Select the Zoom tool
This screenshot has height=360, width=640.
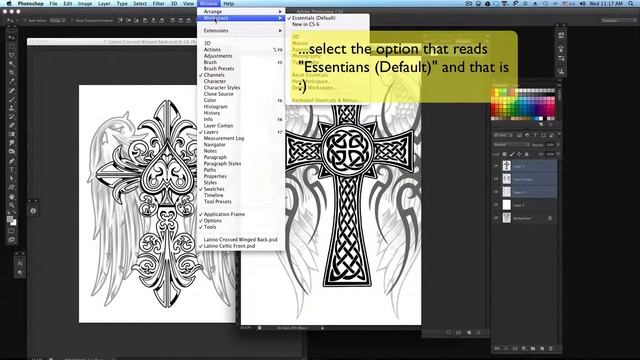point(12,205)
